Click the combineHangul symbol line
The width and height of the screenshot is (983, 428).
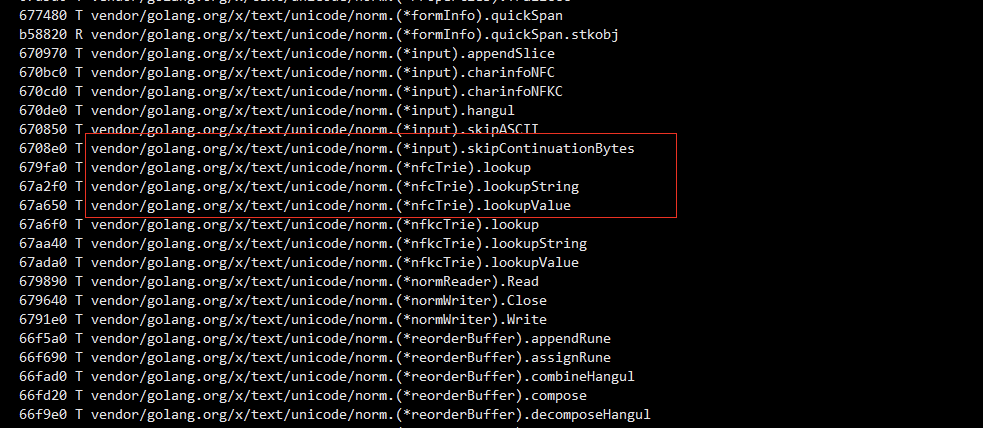327,376
